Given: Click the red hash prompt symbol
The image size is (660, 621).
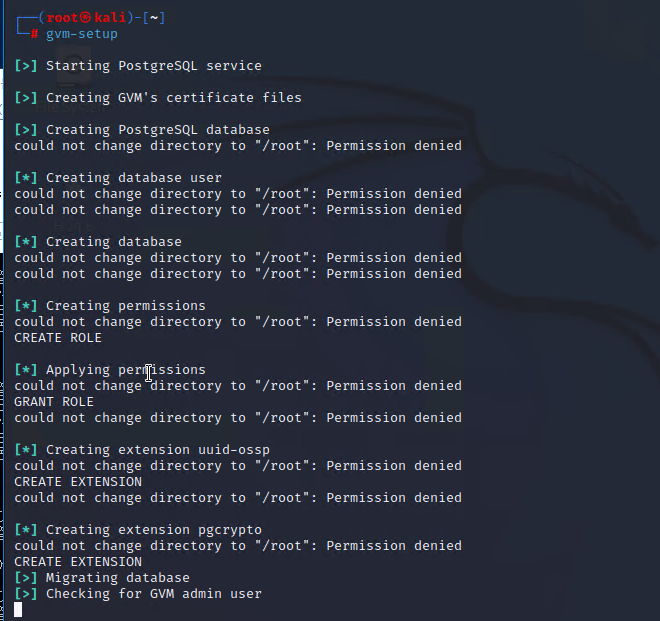Looking at the screenshot, I should [34, 34].
